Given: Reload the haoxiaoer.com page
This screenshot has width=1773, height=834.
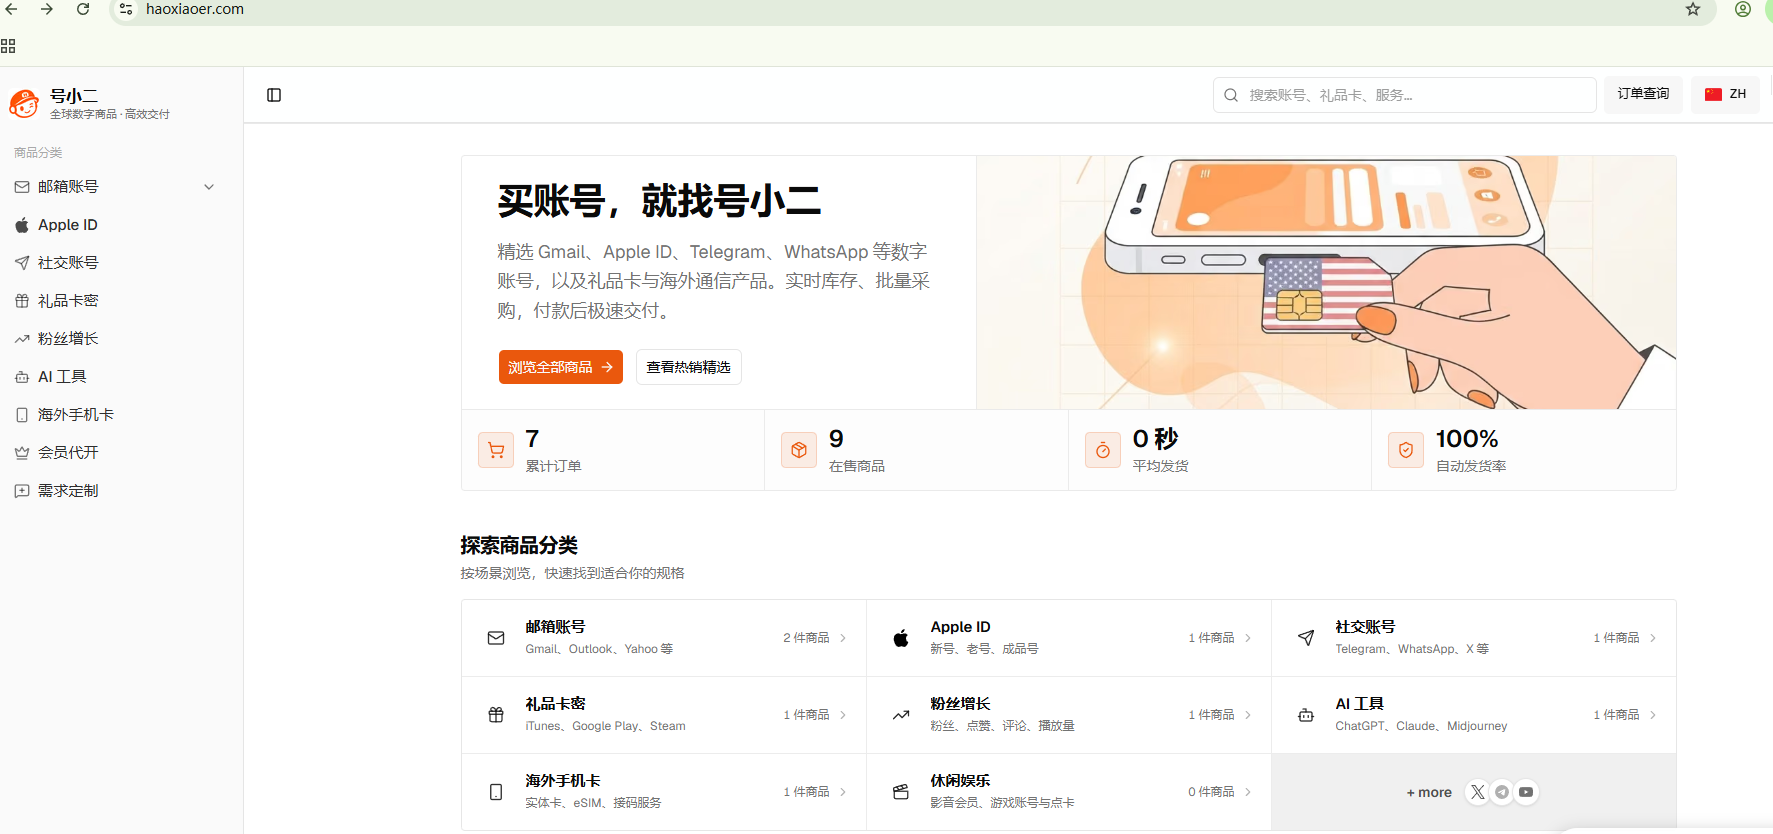Looking at the screenshot, I should pos(83,9).
